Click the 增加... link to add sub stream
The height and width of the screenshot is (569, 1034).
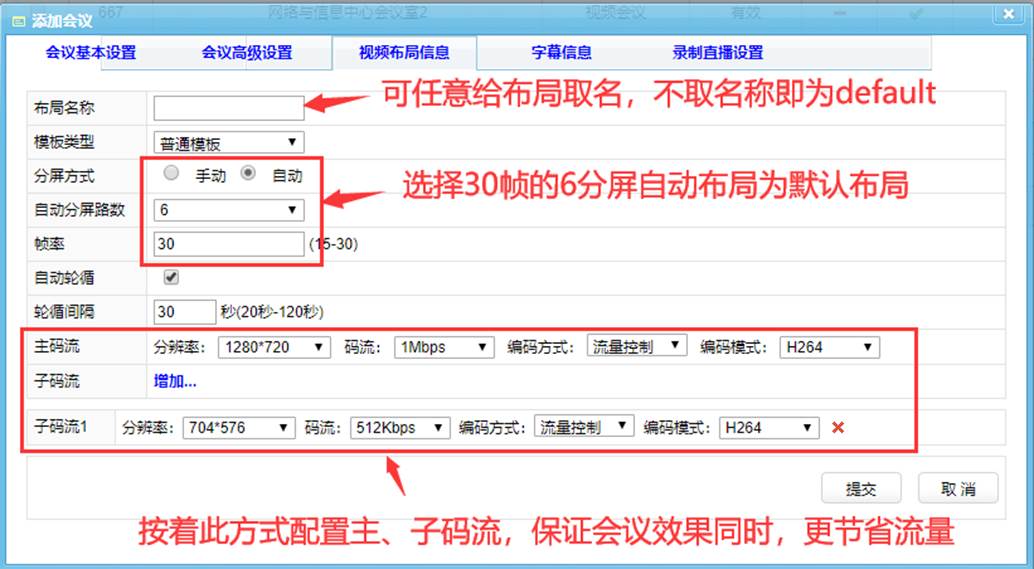[x=175, y=381]
